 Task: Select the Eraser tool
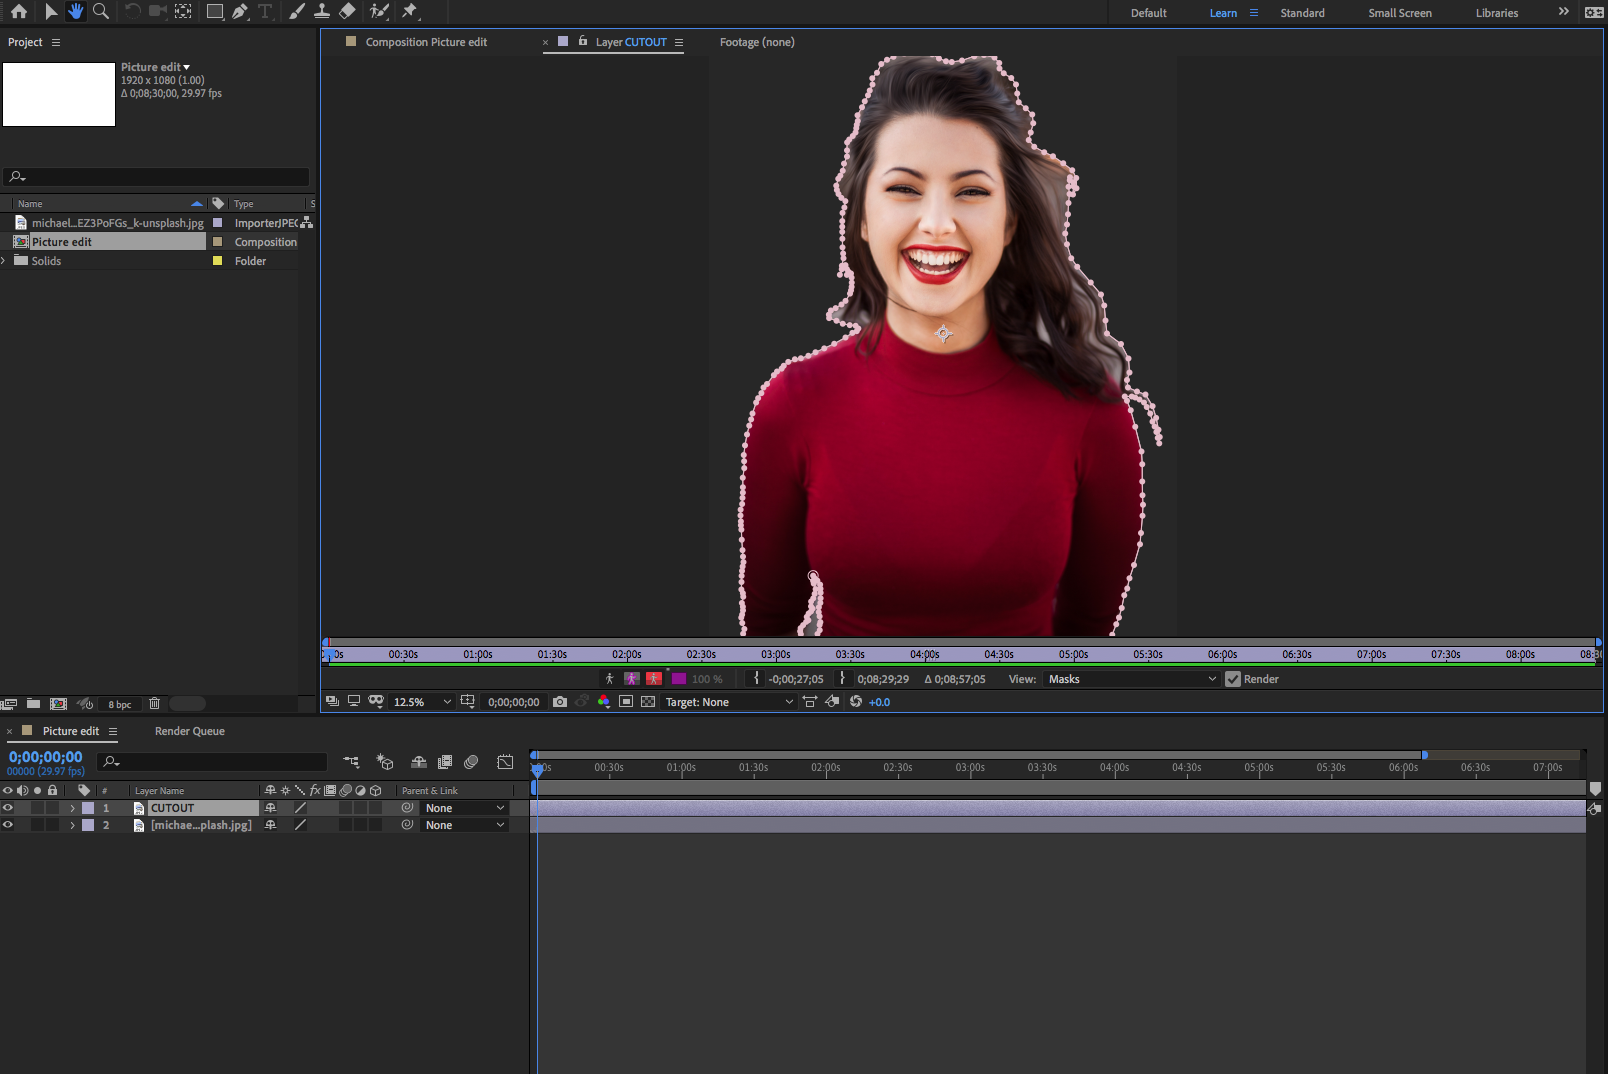pos(347,12)
